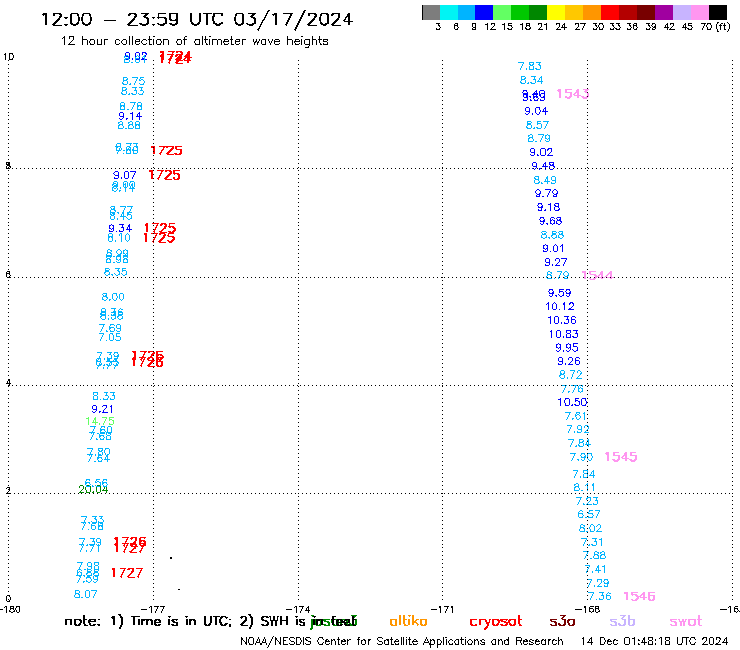This screenshot has height=650, width=740.
Task: Click the 'altika' satellite legend label
Action: 408,621
